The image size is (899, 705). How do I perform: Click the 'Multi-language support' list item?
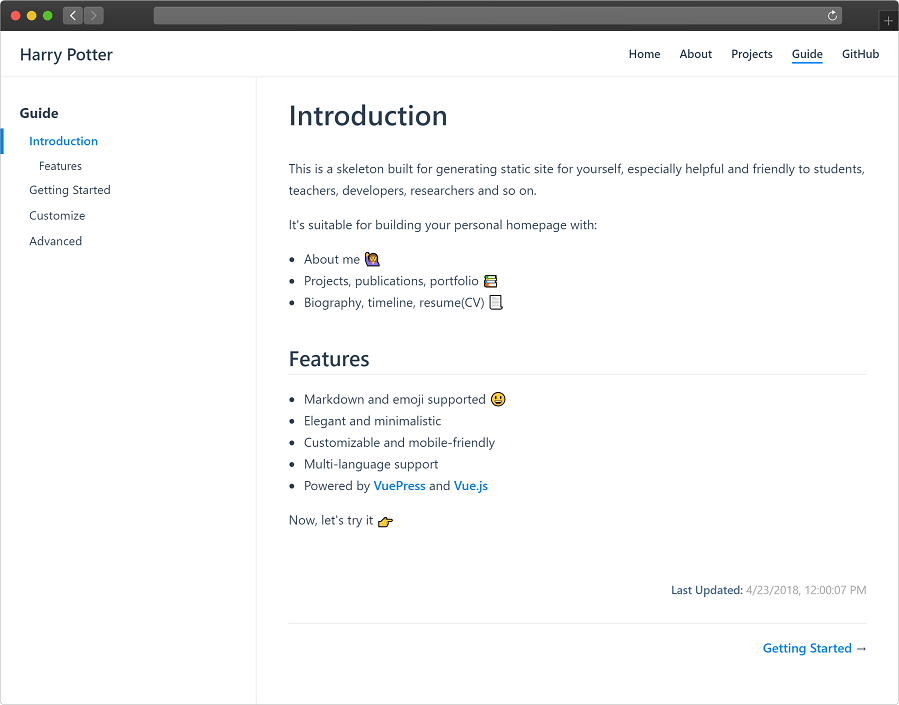click(371, 464)
